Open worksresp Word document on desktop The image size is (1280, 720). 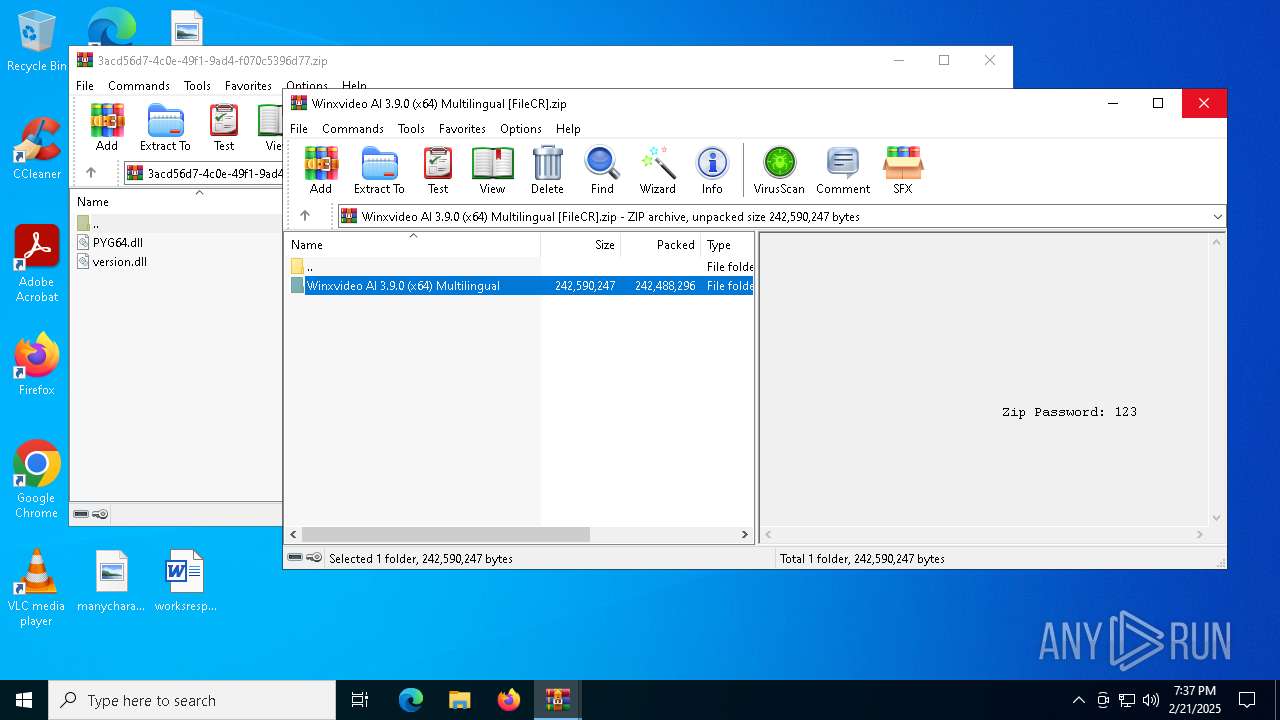pyautogui.click(x=185, y=580)
